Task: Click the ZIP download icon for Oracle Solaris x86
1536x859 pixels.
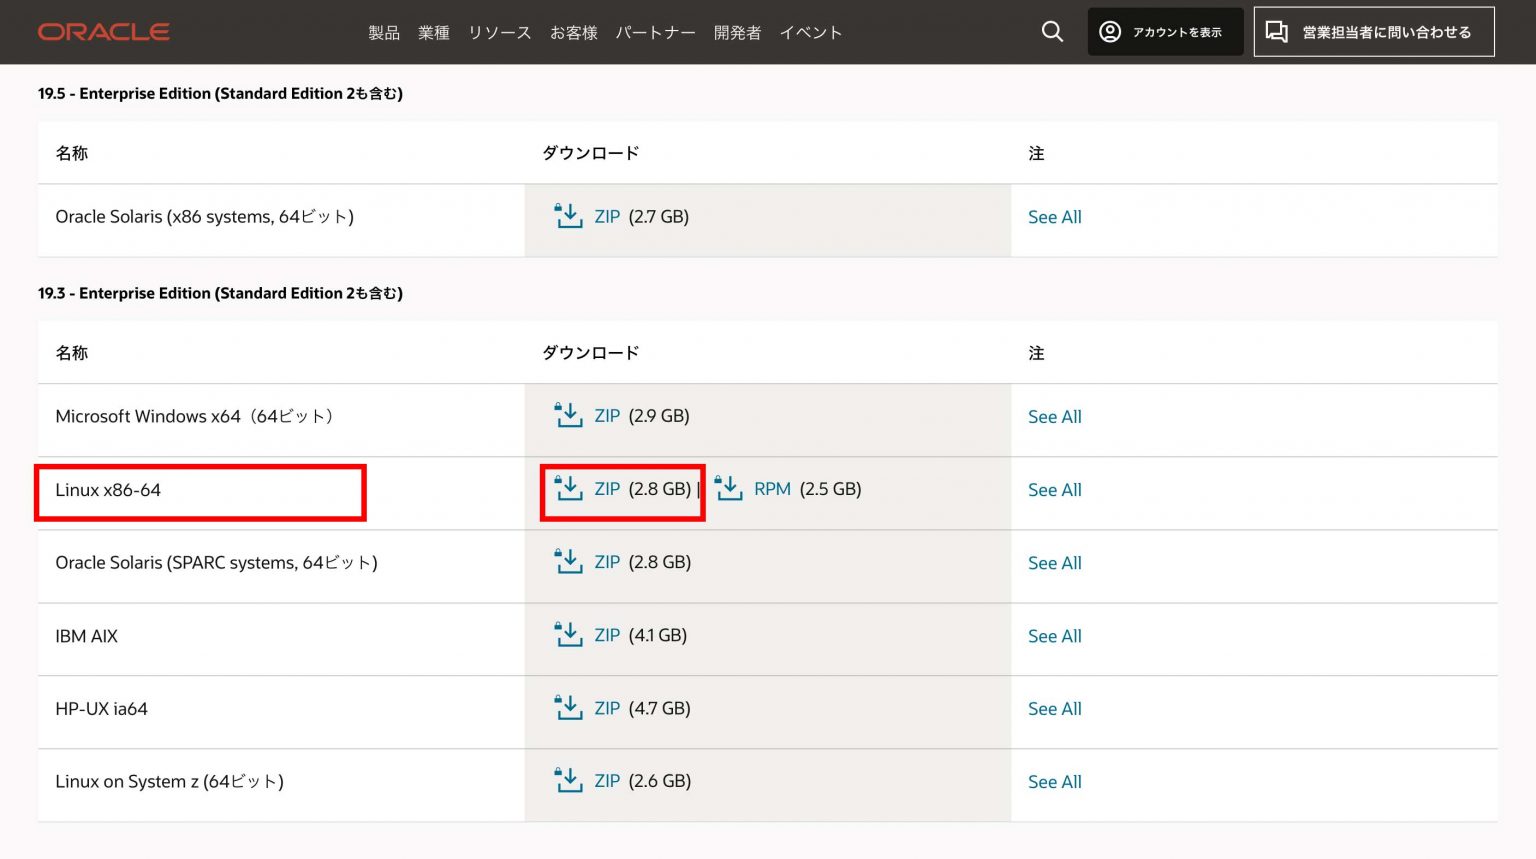Action: click(x=568, y=216)
